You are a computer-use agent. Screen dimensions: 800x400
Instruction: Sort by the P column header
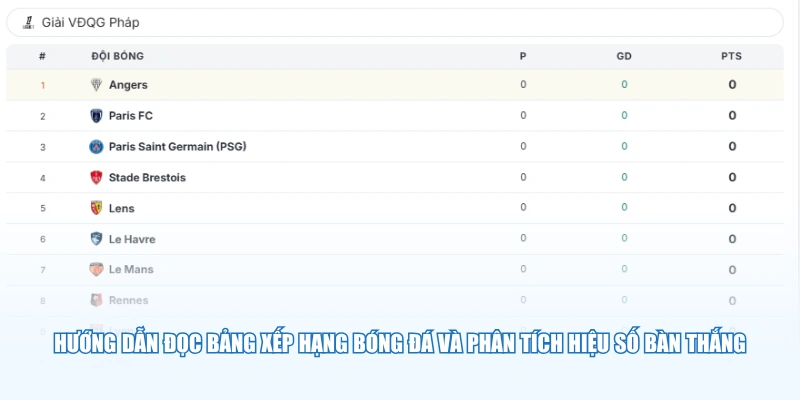coord(523,56)
